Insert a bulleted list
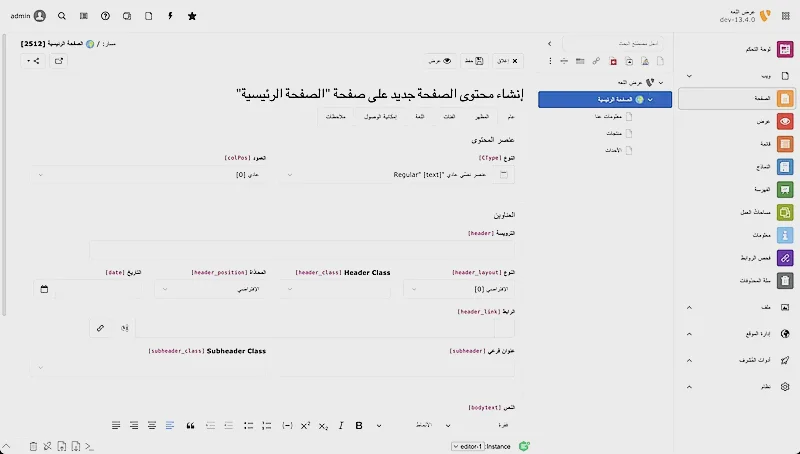 coord(248,425)
